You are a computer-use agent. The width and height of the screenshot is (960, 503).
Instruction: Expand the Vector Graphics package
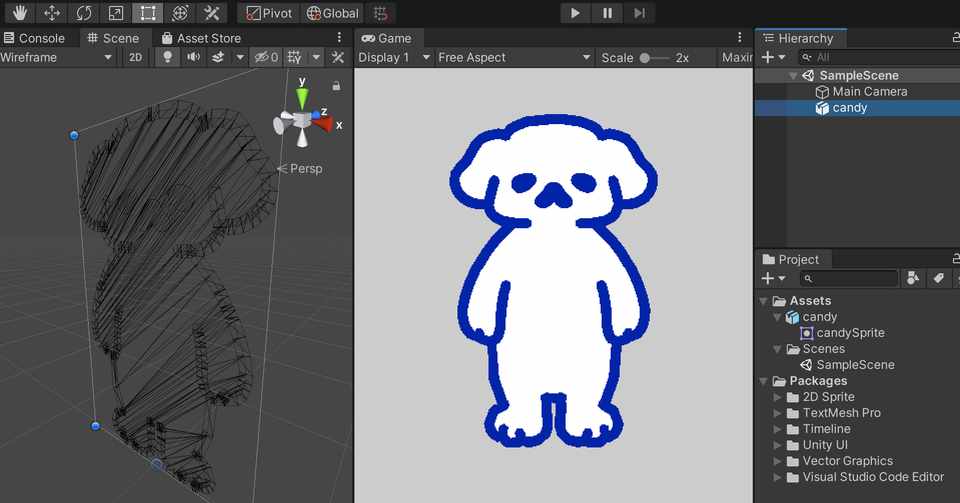(x=777, y=461)
